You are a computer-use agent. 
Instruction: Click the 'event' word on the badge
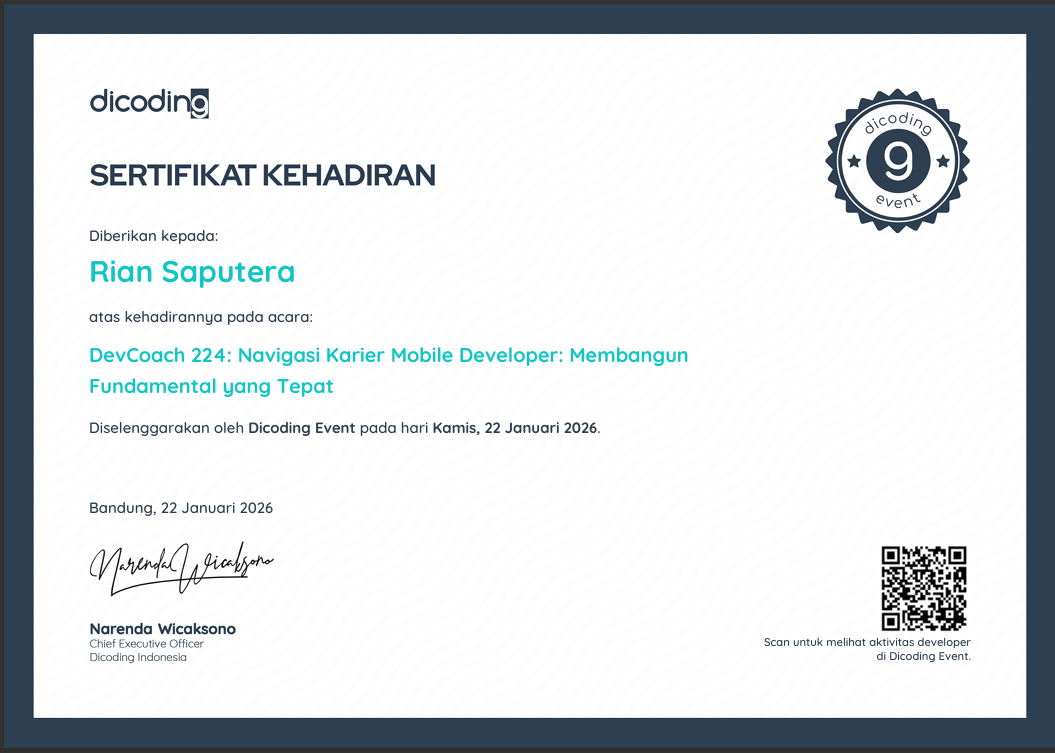(x=897, y=202)
